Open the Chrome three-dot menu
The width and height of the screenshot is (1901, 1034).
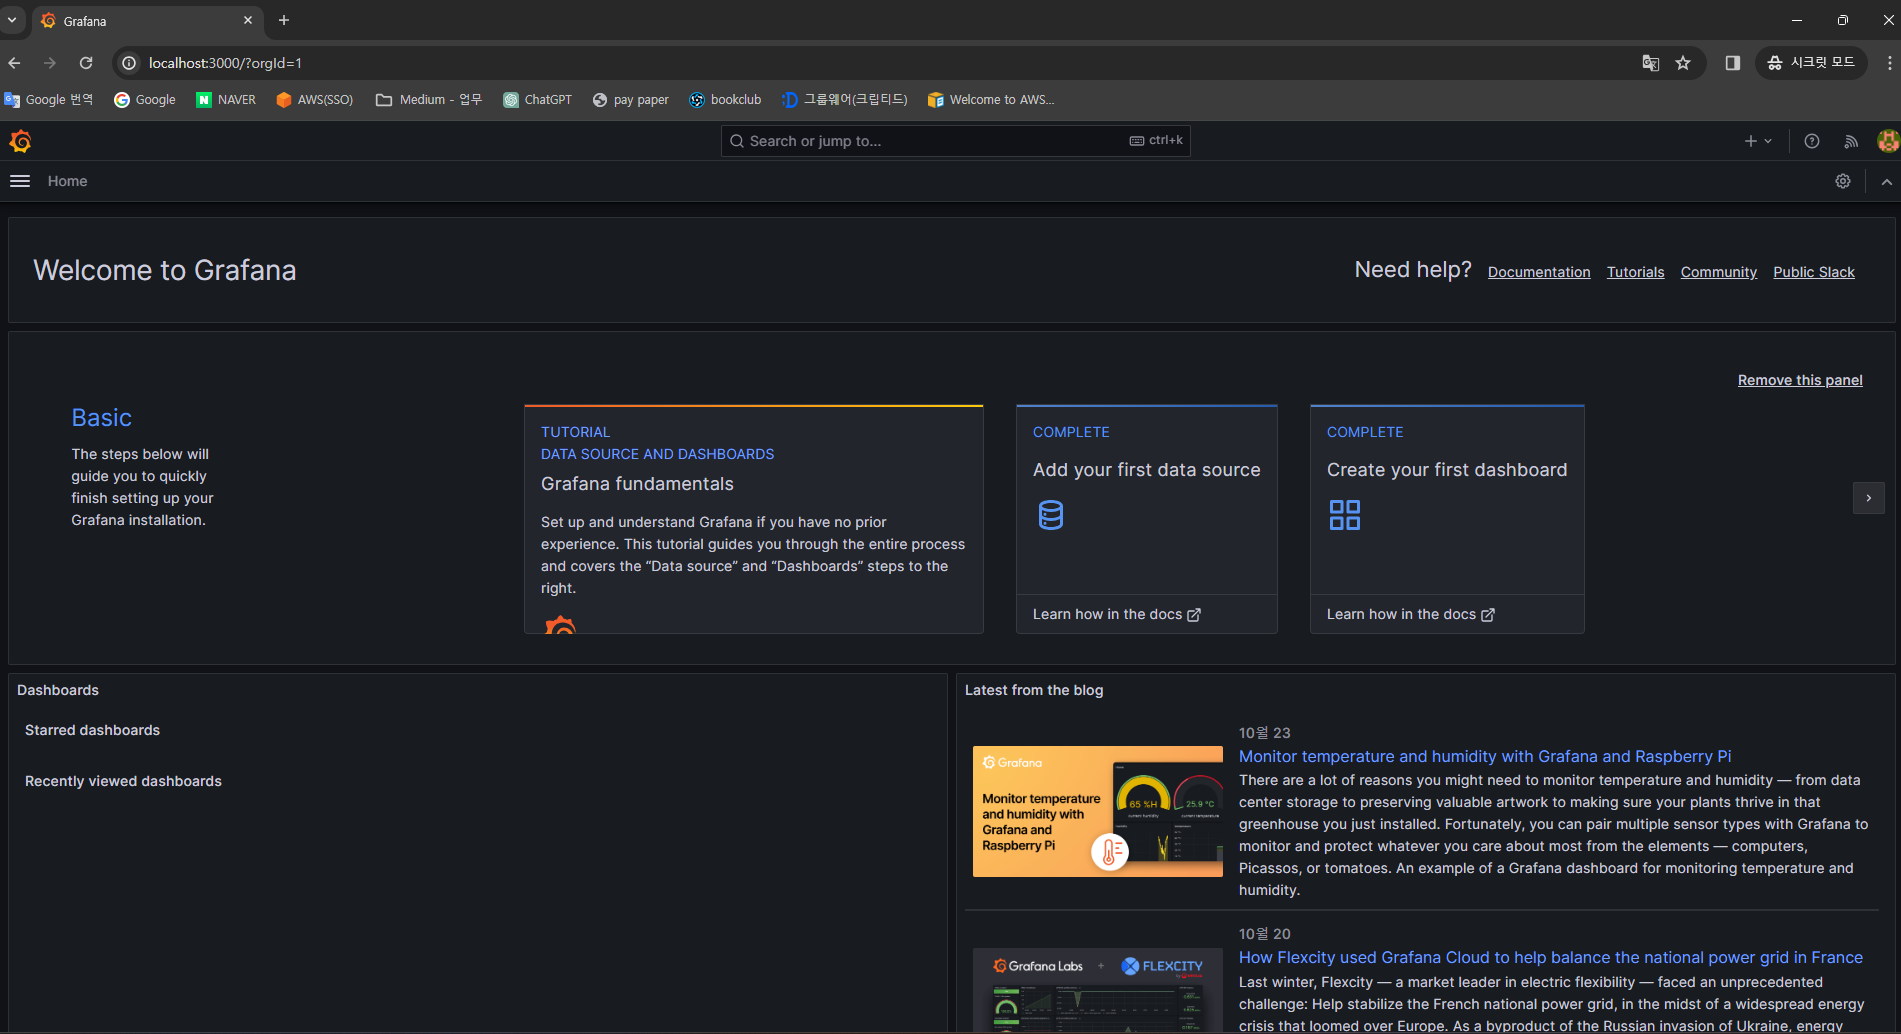click(x=1888, y=63)
